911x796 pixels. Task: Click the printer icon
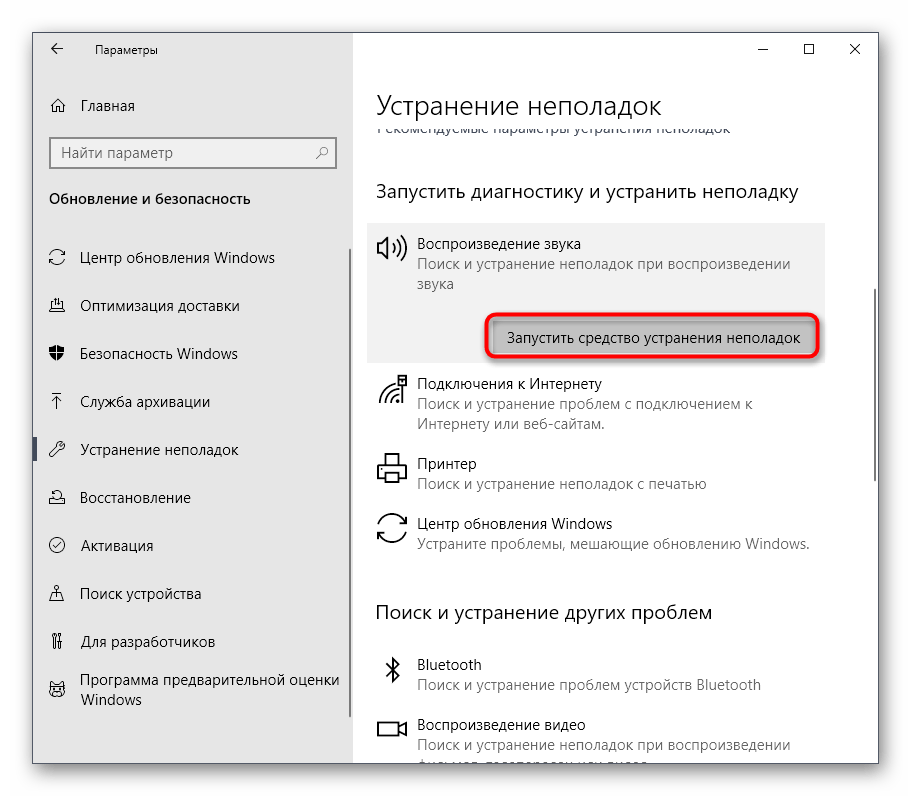point(392,468)
